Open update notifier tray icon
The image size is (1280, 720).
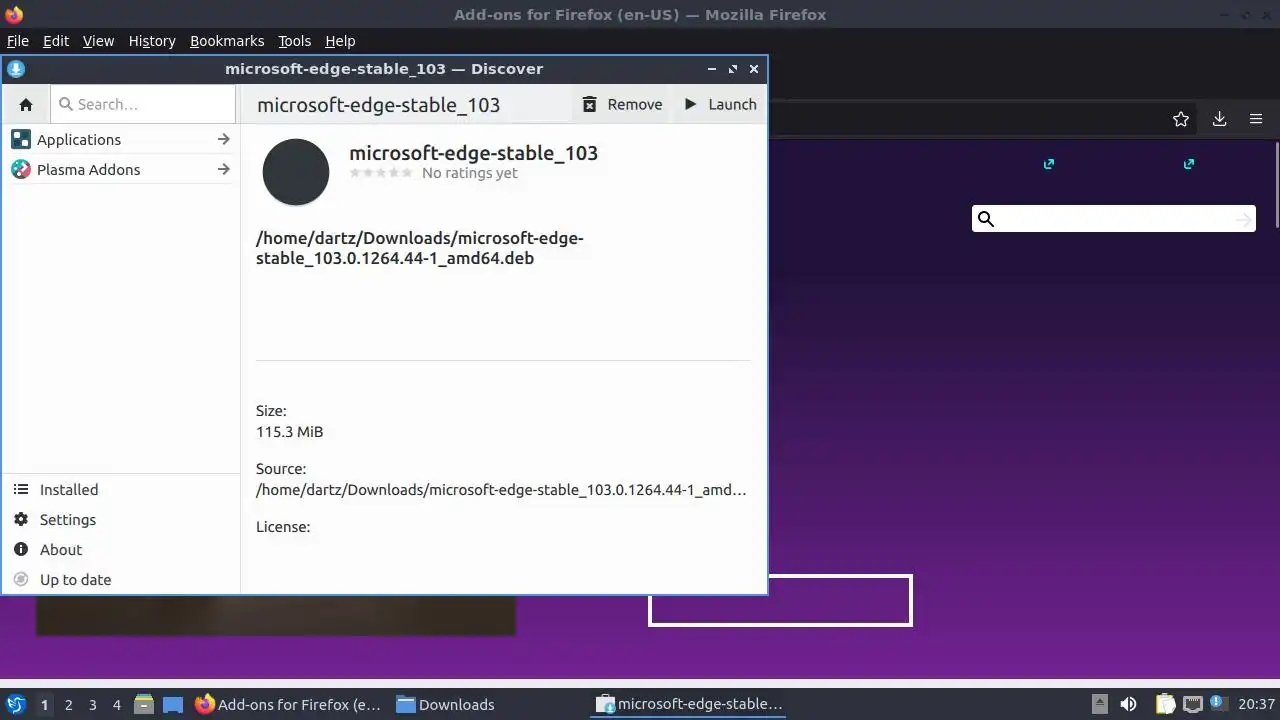point(1218,704)
